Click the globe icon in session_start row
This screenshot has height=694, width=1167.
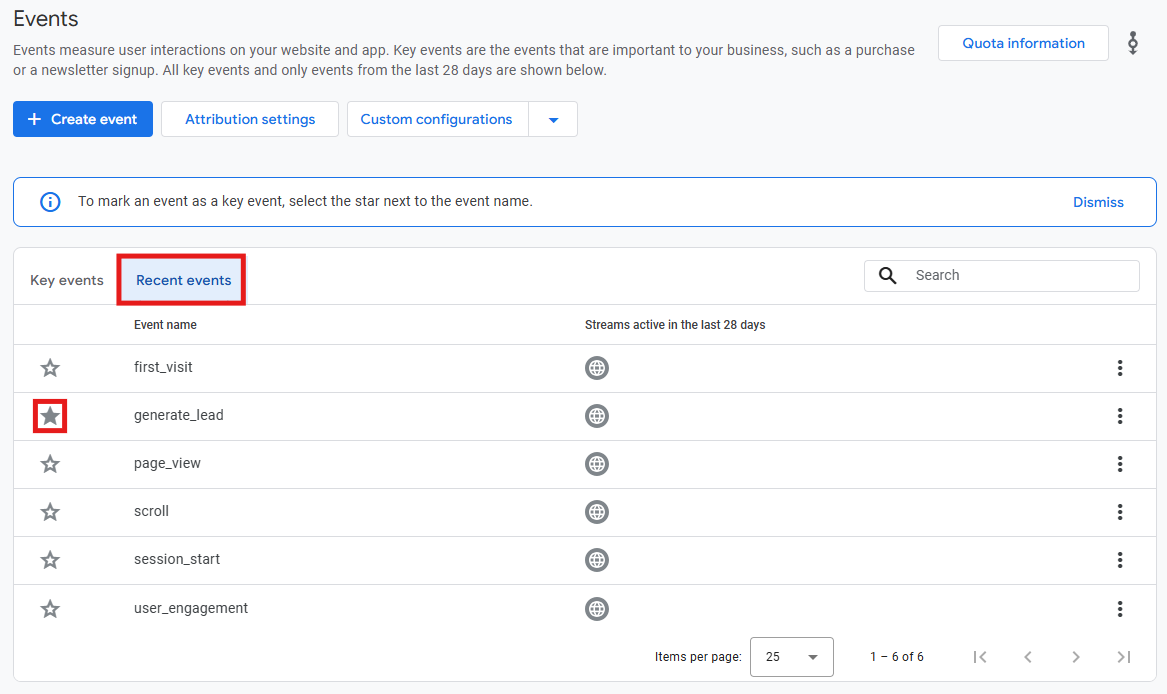[x=596, y=560]
